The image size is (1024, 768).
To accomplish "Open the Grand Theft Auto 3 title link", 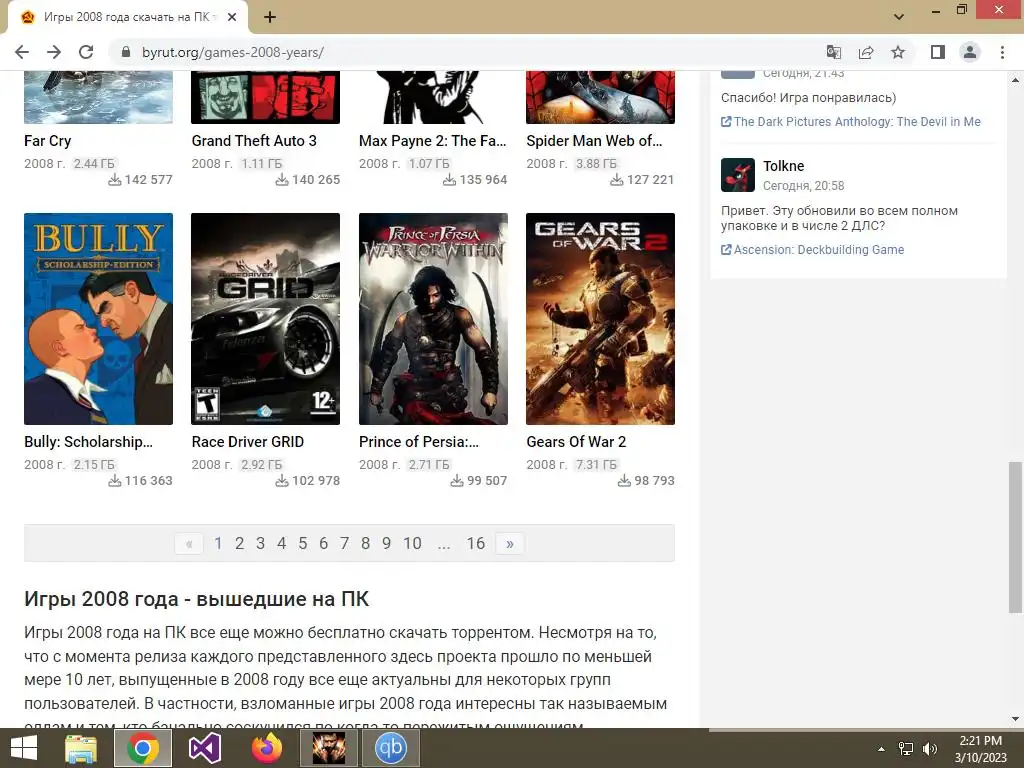I will pos(254,141).
